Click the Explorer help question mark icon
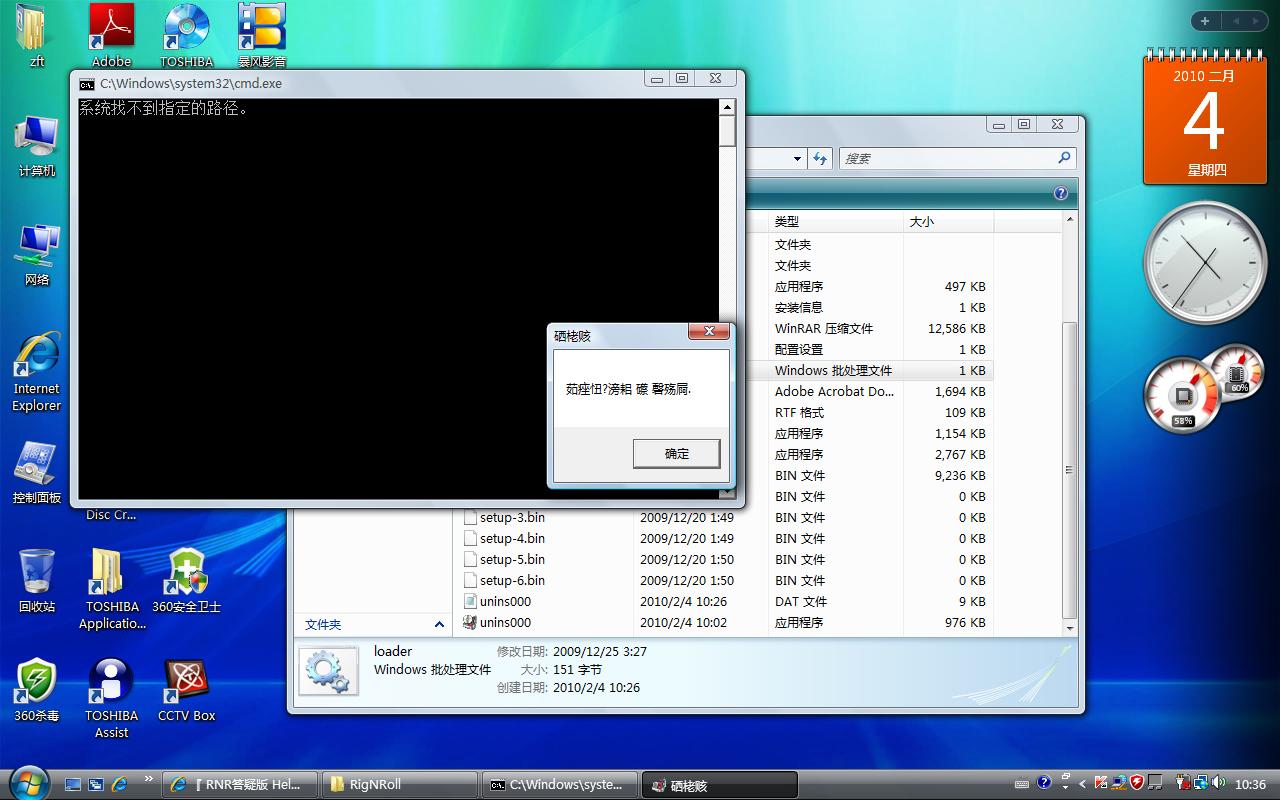Viewport: 1280px width, 800px height. [1060, 193]
